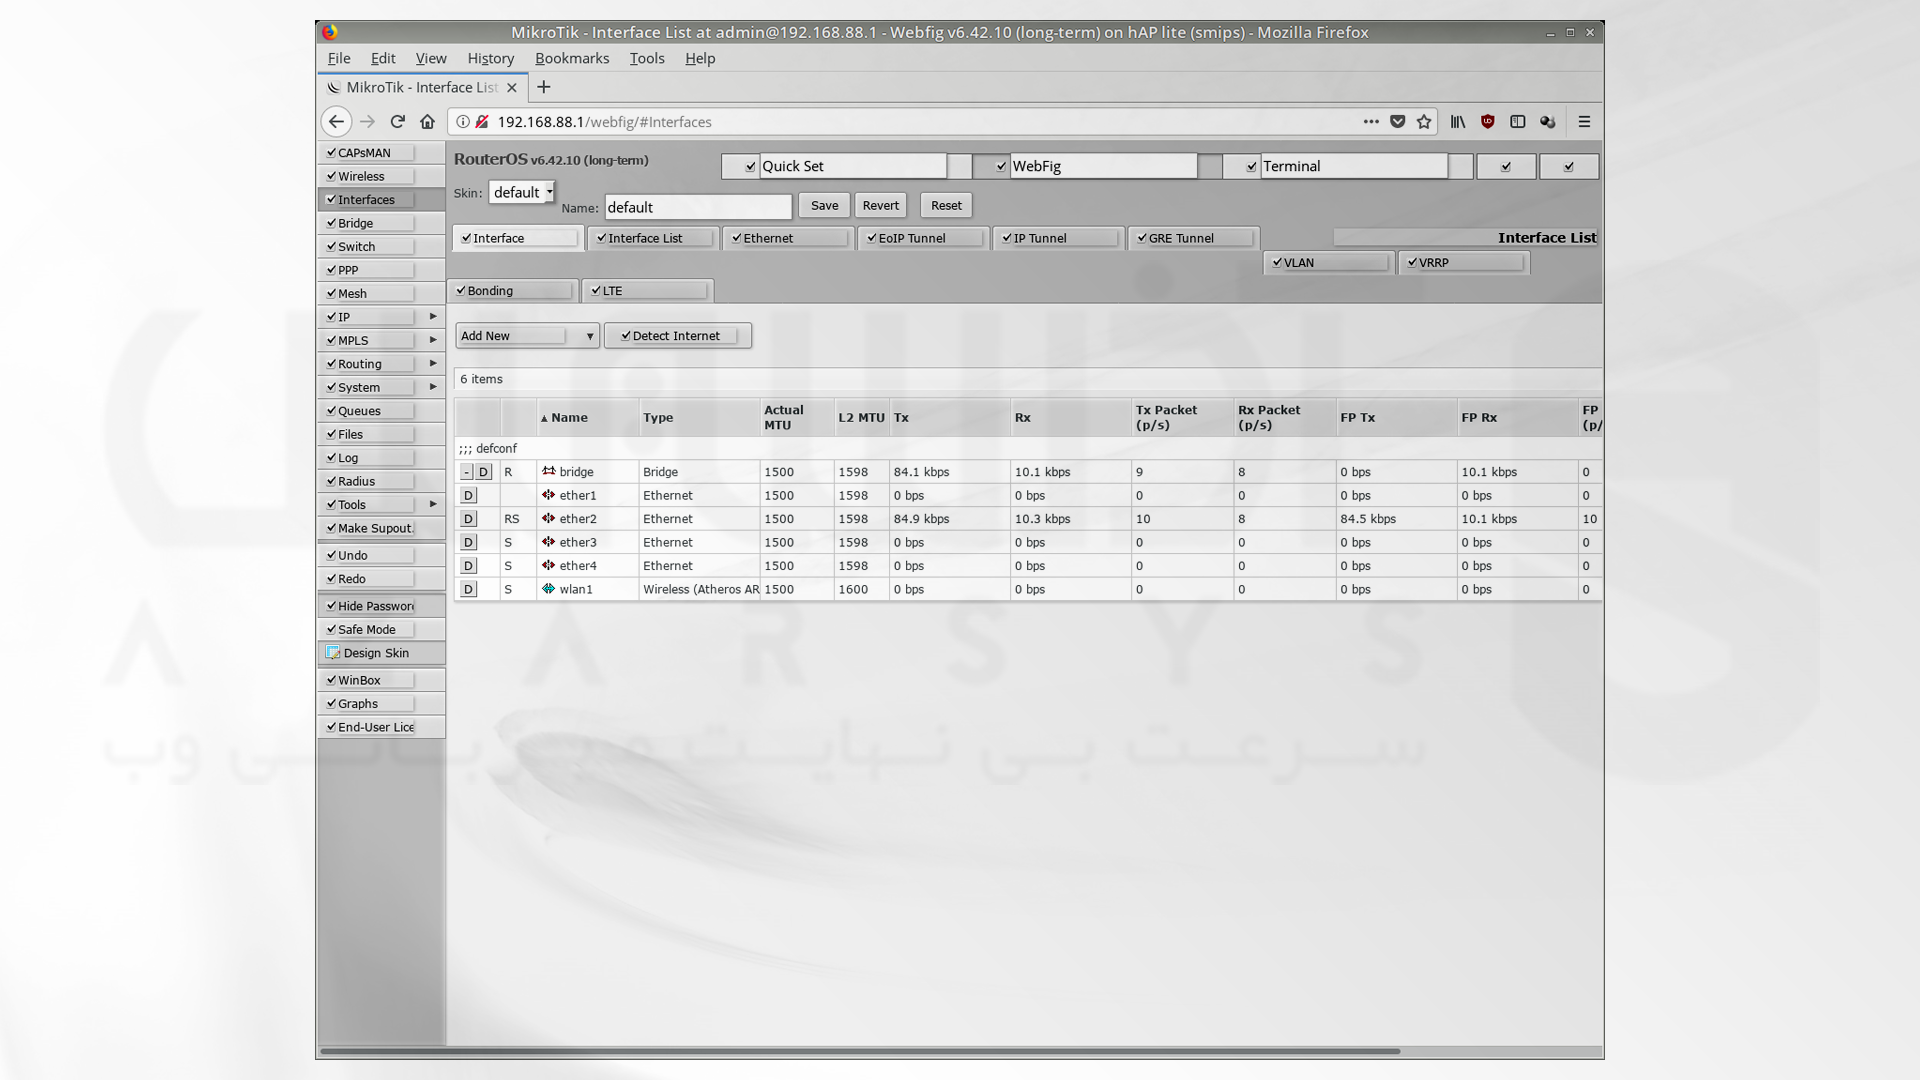The image size is (1920, 1080).
Task: Open the Bookmarks menu
Action: [x=572, y=58]
